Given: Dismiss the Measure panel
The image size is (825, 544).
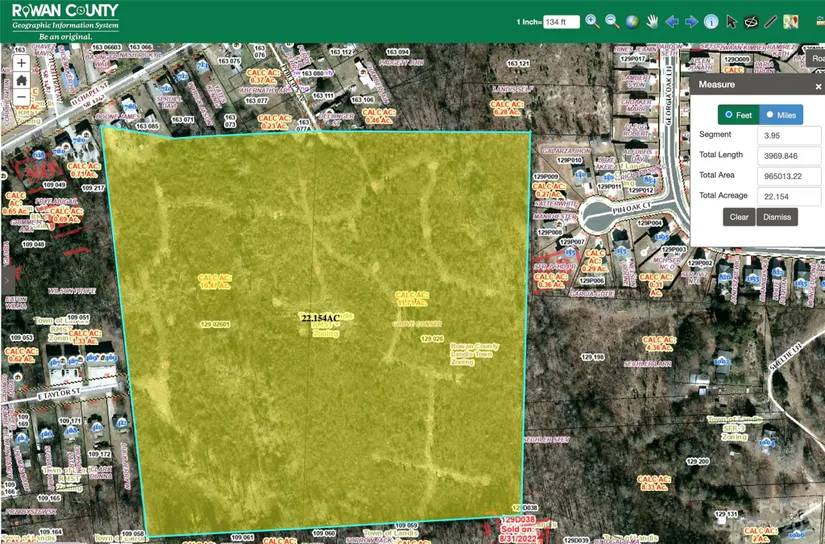Looking at the screenshot, I should coord(777,217).
